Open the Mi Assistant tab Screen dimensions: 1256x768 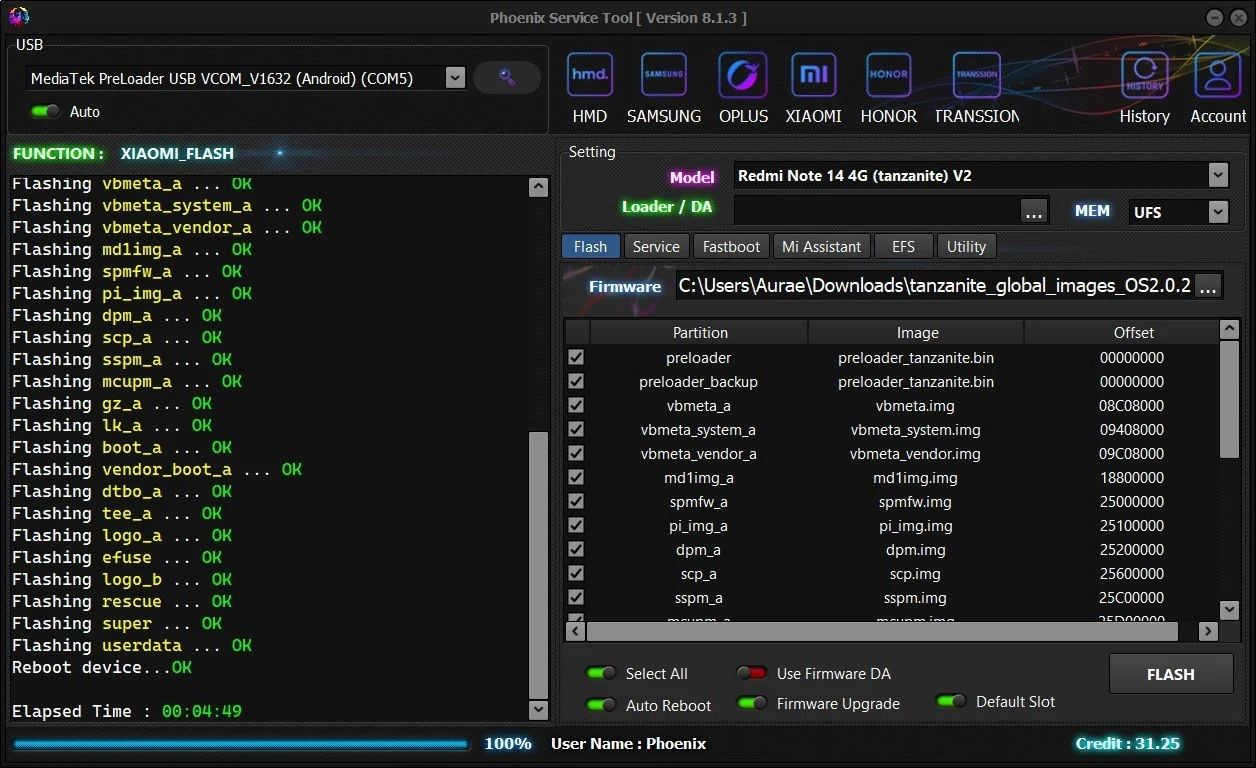pos(821,247)
